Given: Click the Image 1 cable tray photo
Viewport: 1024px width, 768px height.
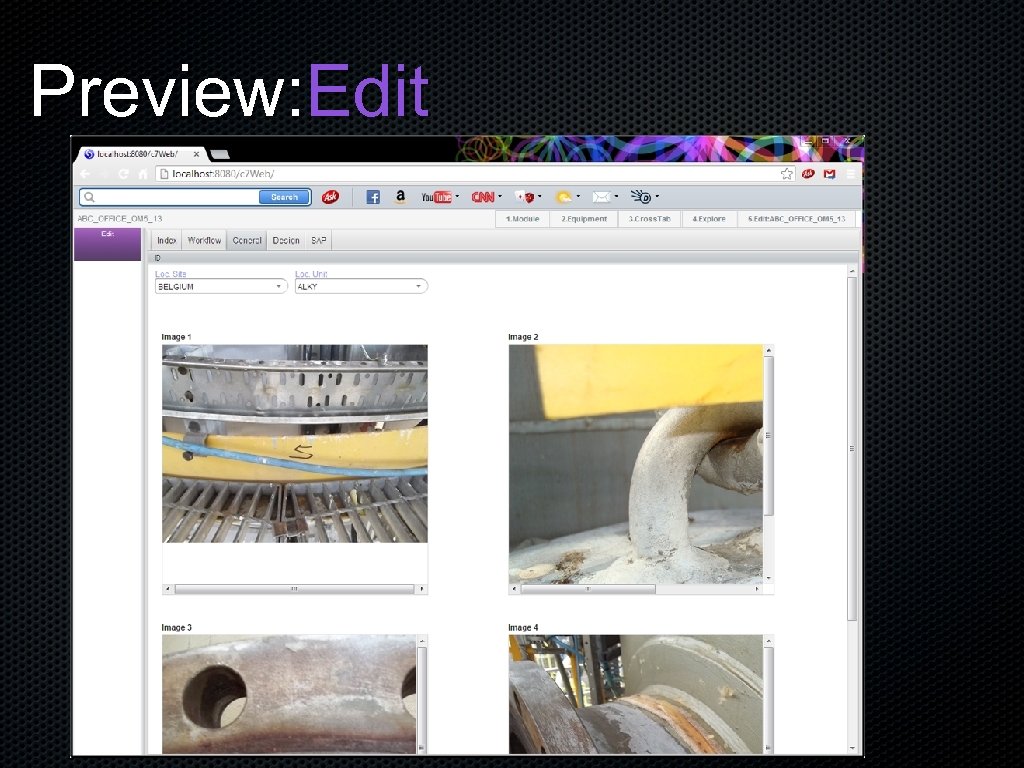Looking at the screenshot, I should point(295,443).
